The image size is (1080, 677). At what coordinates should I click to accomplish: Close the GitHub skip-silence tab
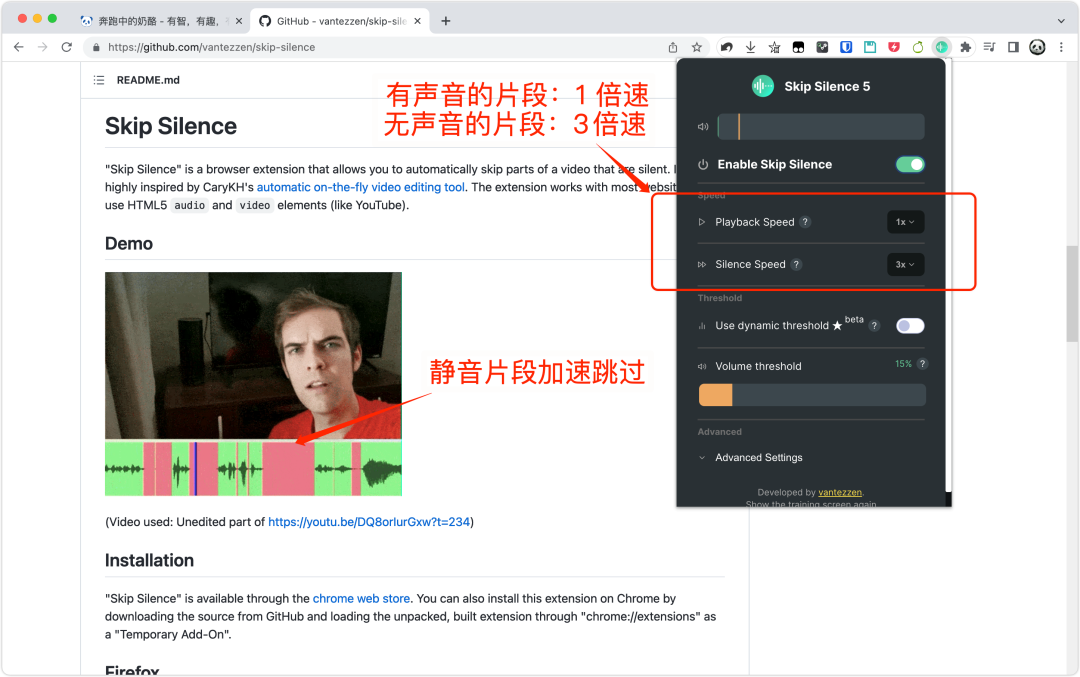(x=417, y=21)
